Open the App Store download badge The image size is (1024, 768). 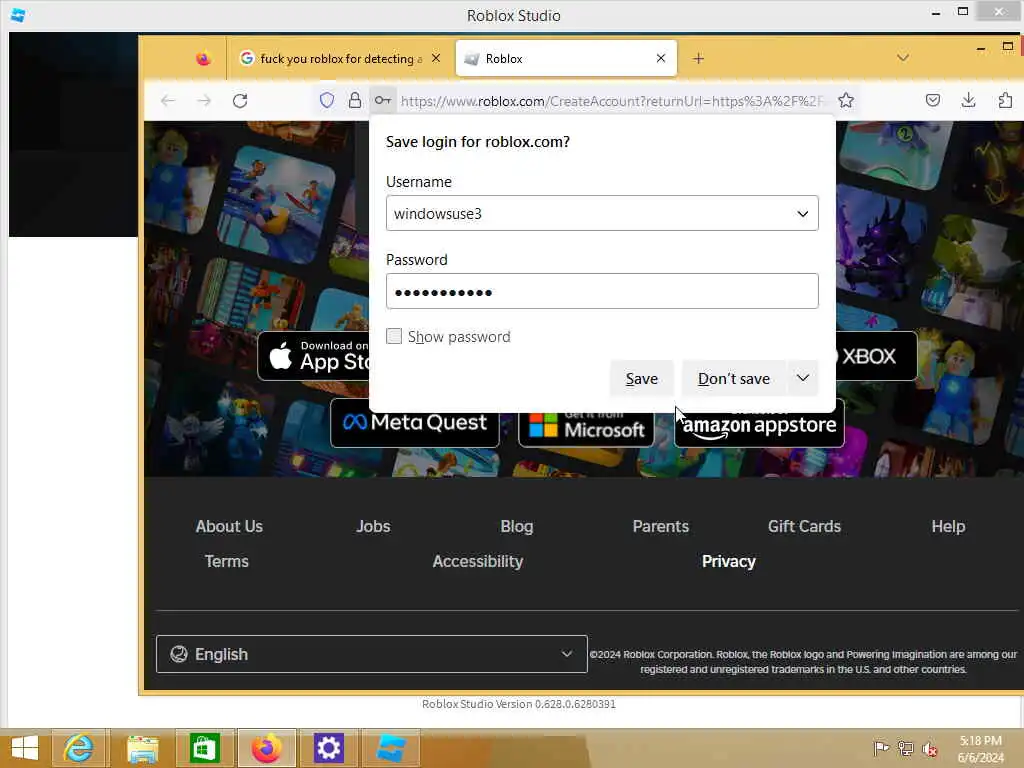[x=313, y=357]
